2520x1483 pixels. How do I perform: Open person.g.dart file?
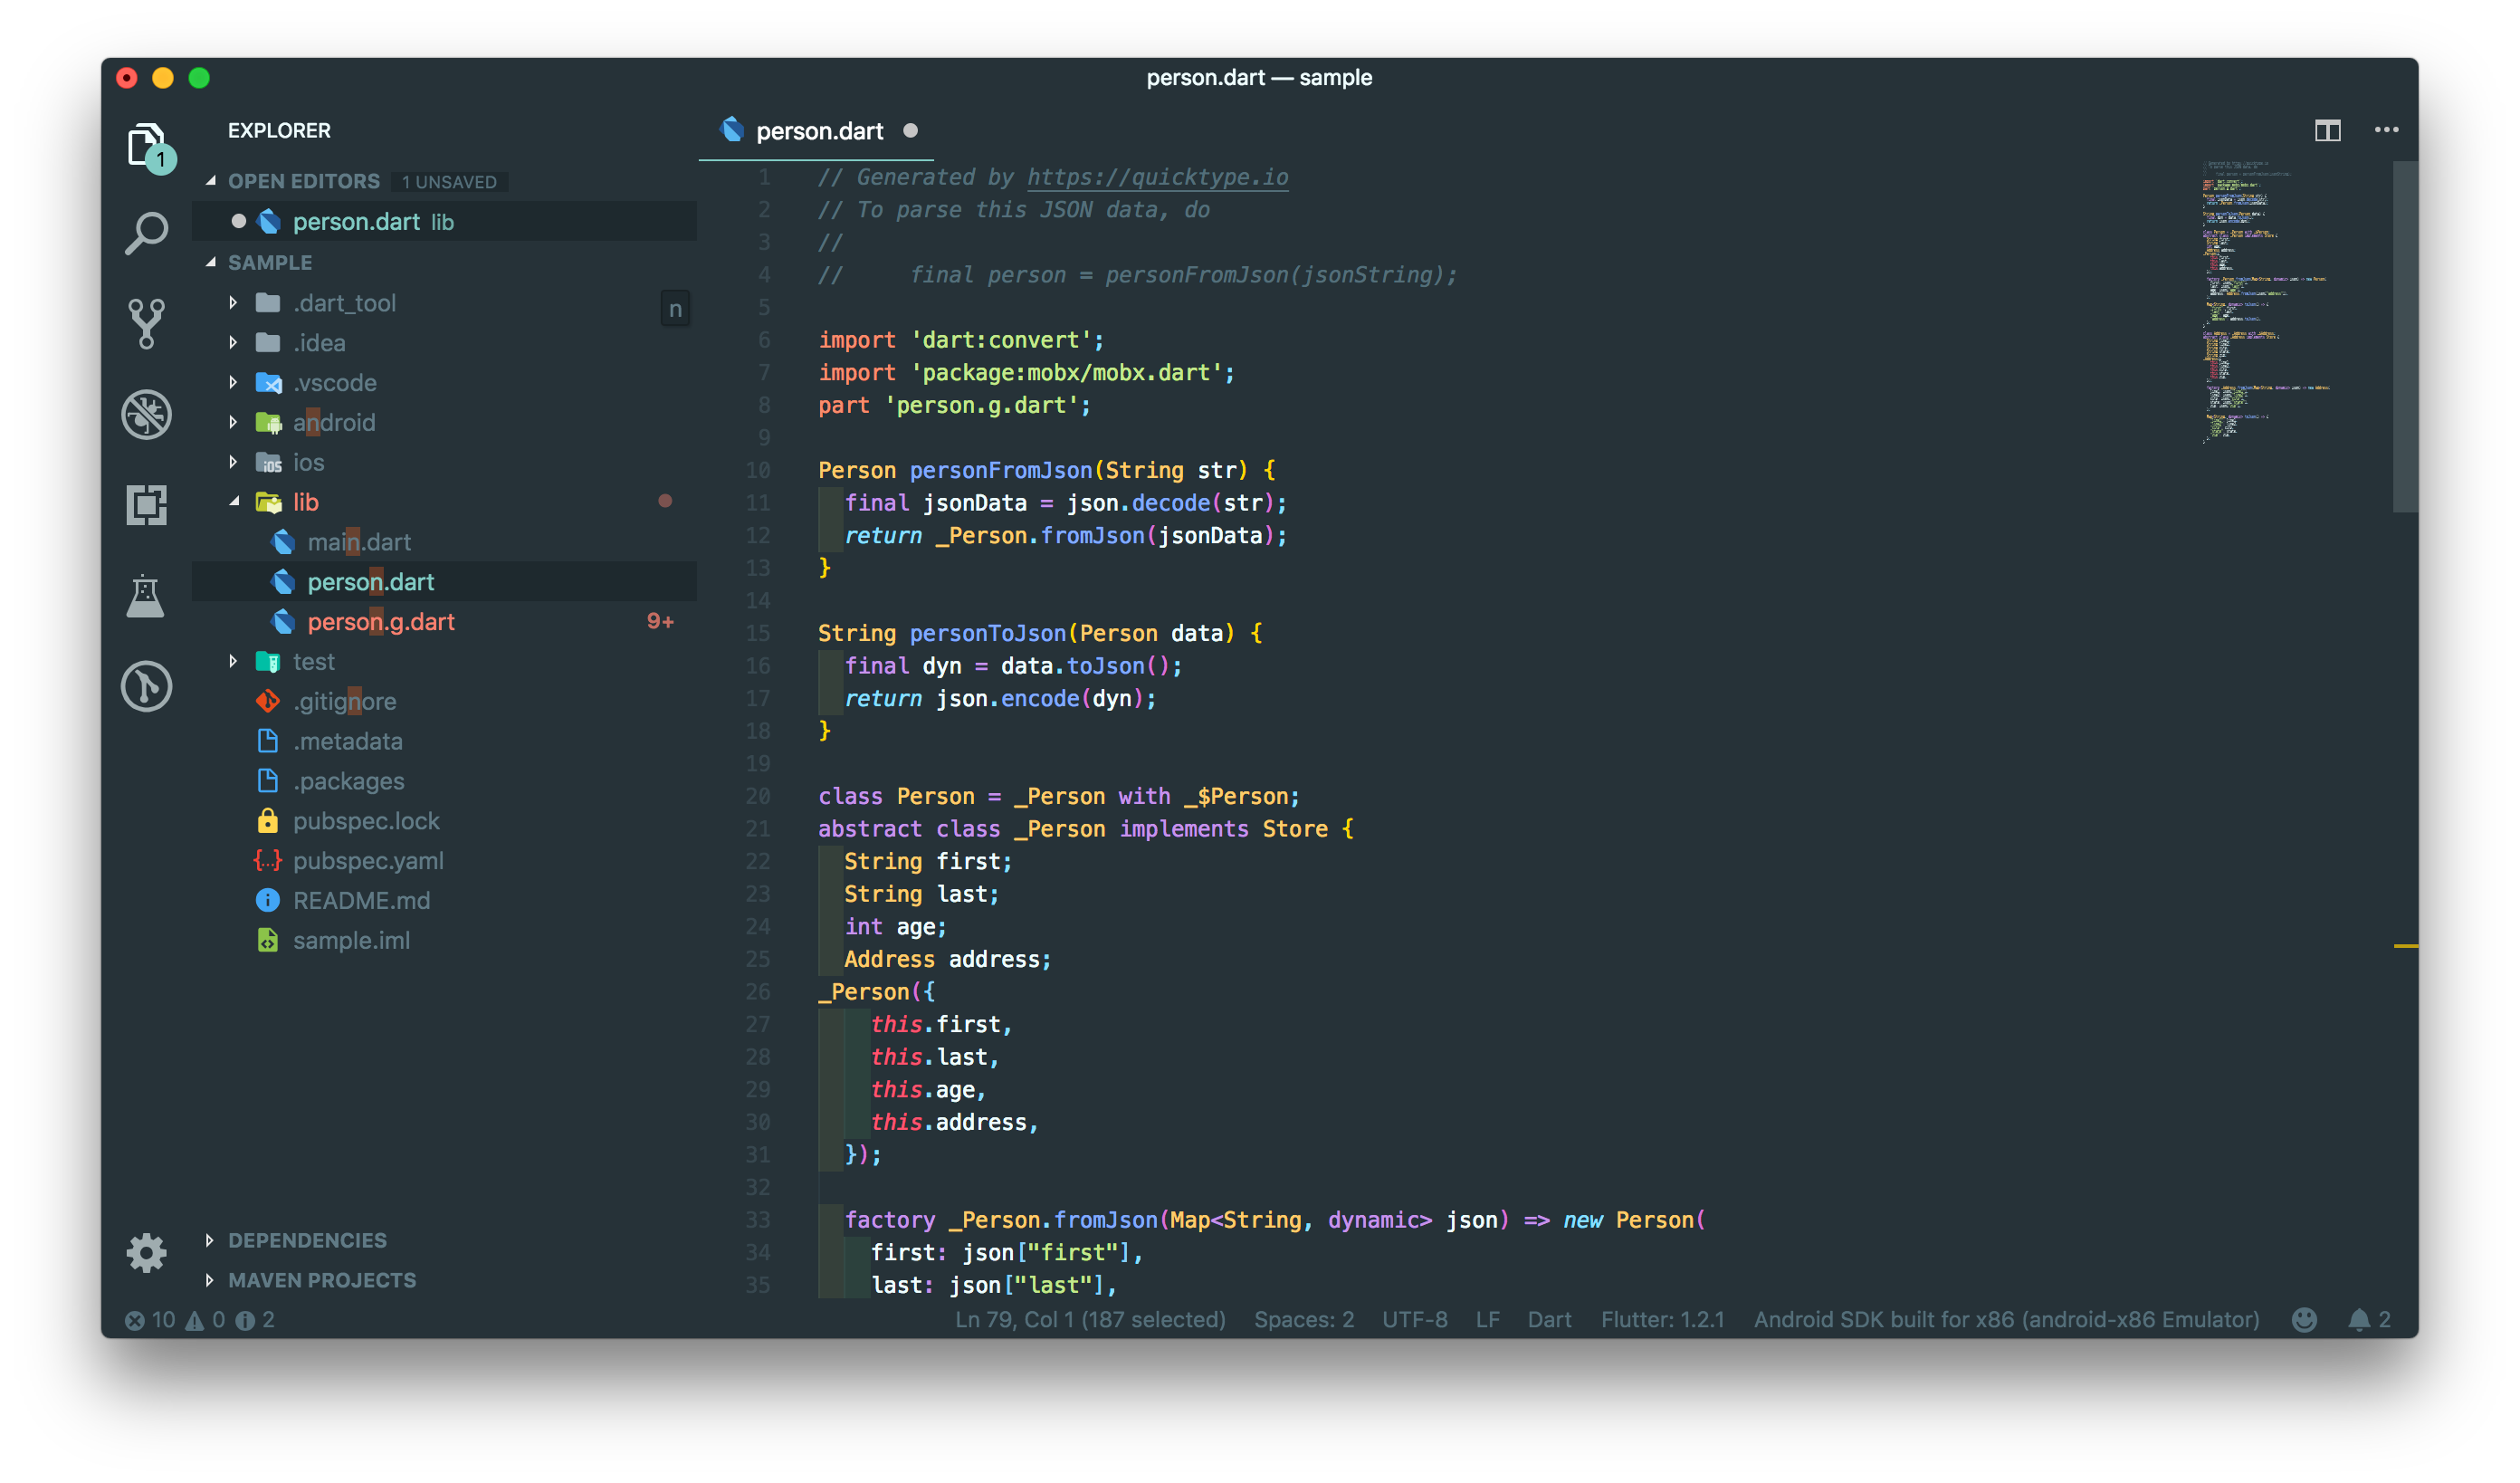point(444,622)
